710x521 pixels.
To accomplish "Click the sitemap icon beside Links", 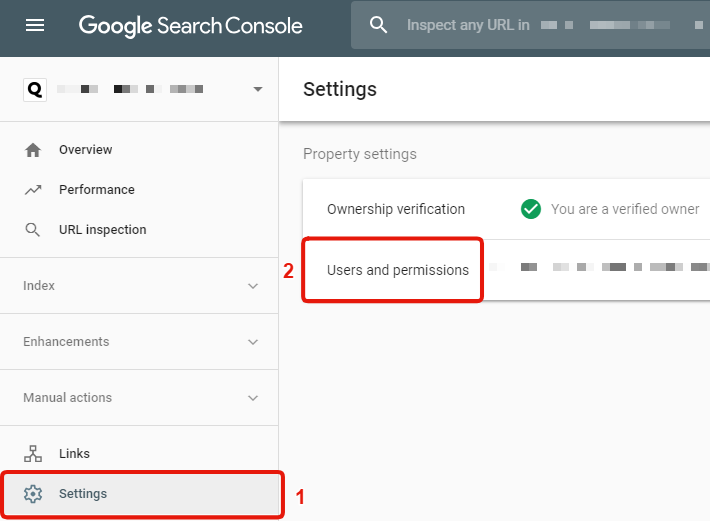I will tap(33, 454).
